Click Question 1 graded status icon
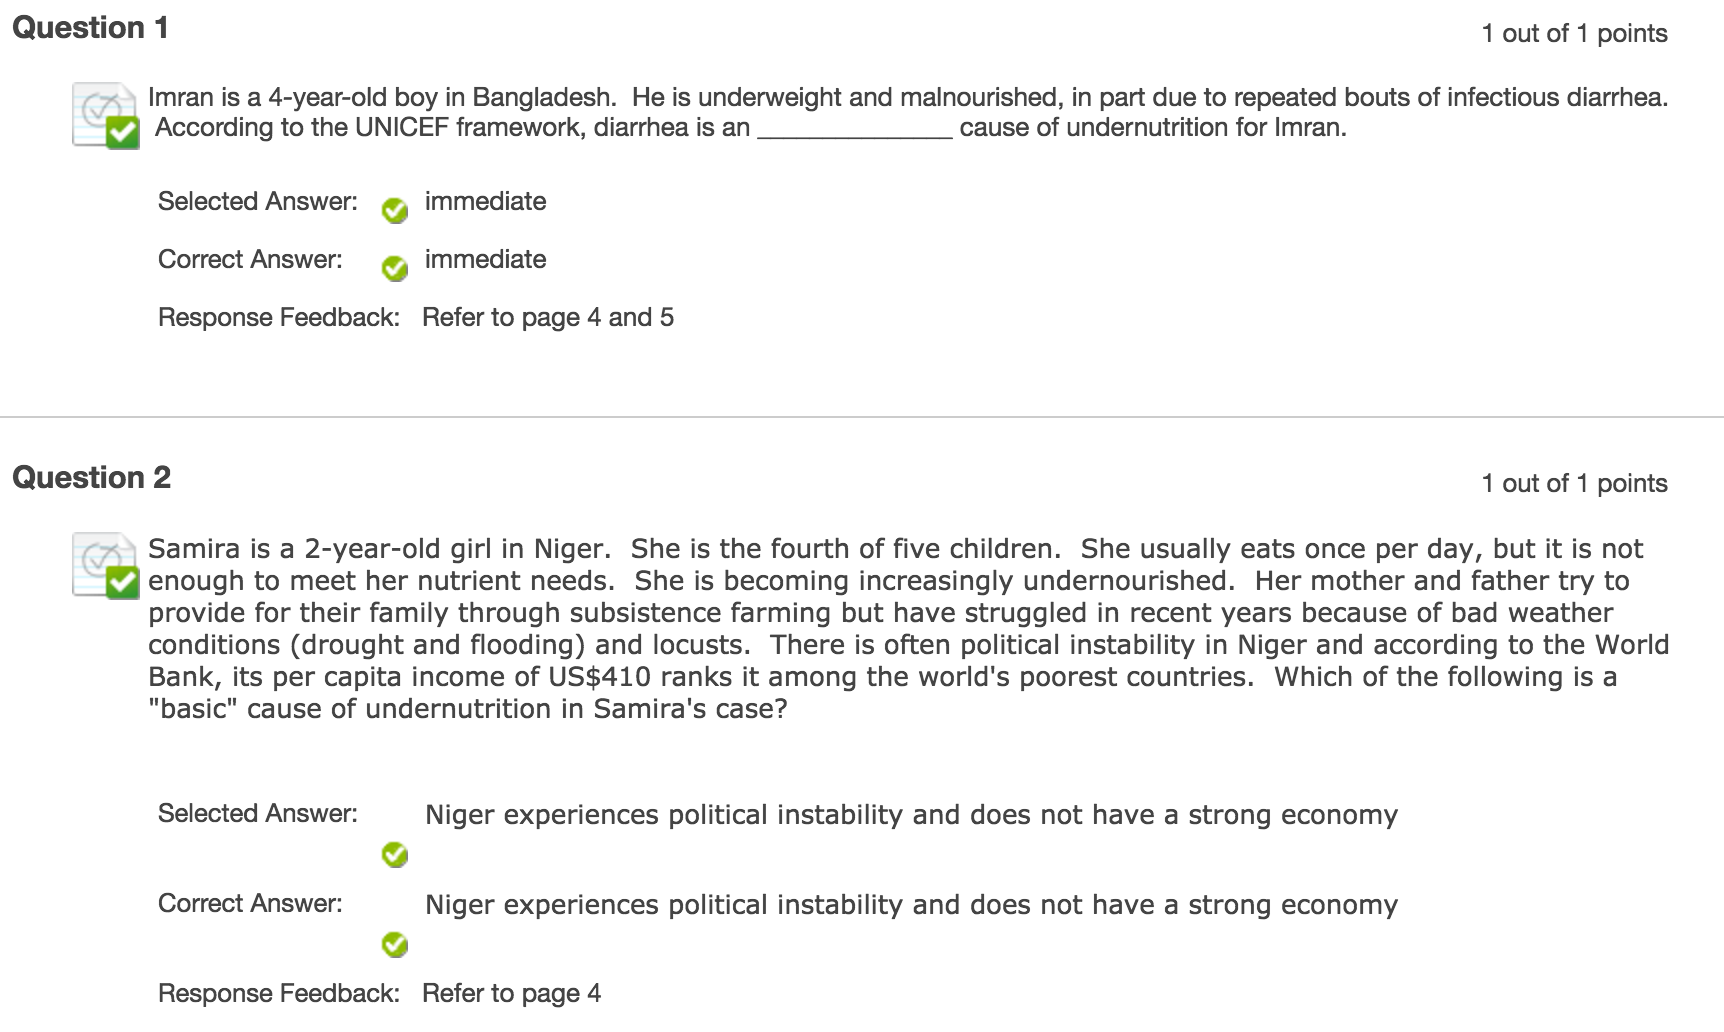 (x=104, y=115)
